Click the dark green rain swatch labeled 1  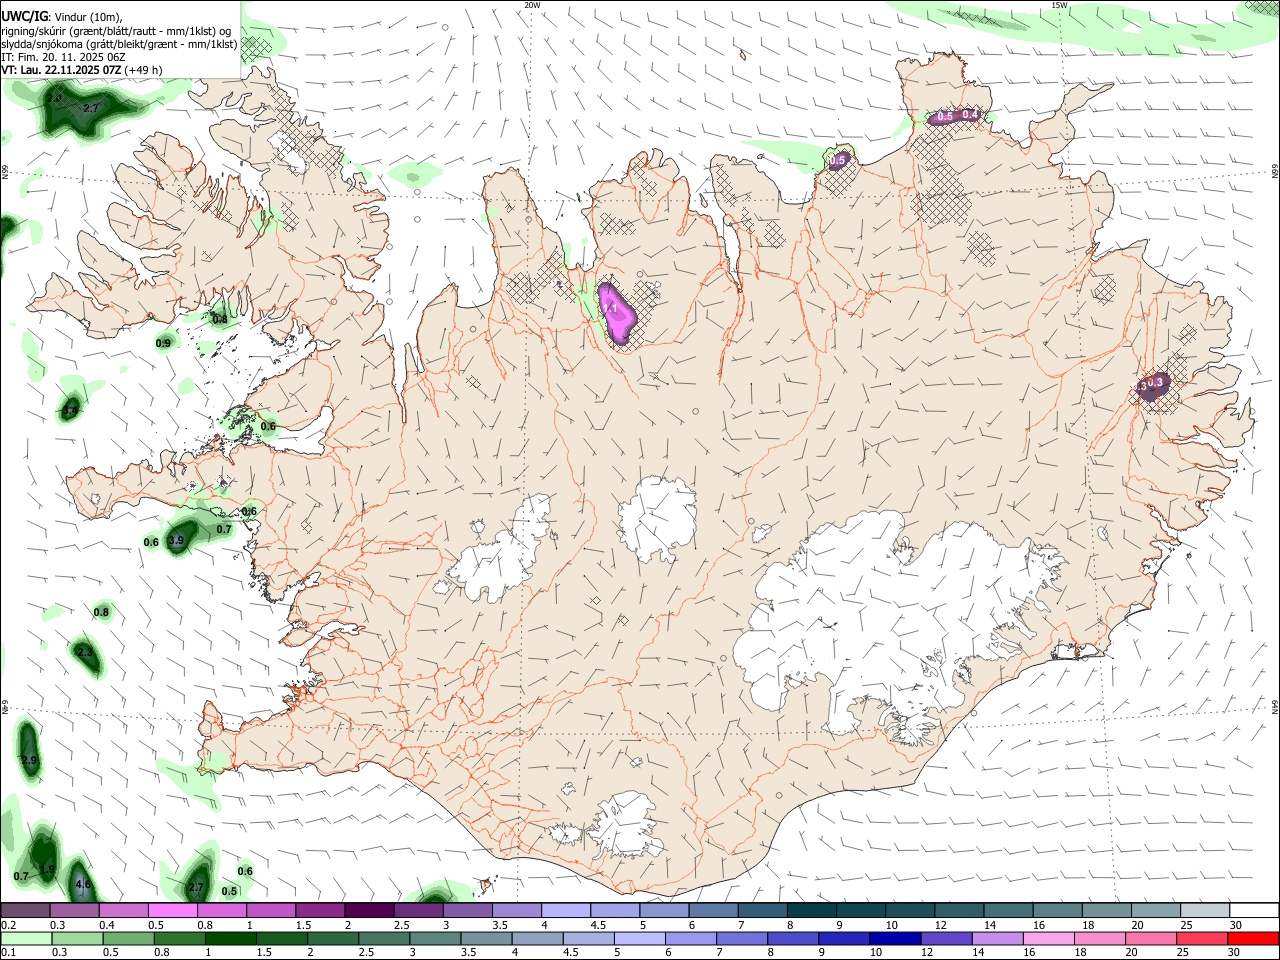(231, 939)
